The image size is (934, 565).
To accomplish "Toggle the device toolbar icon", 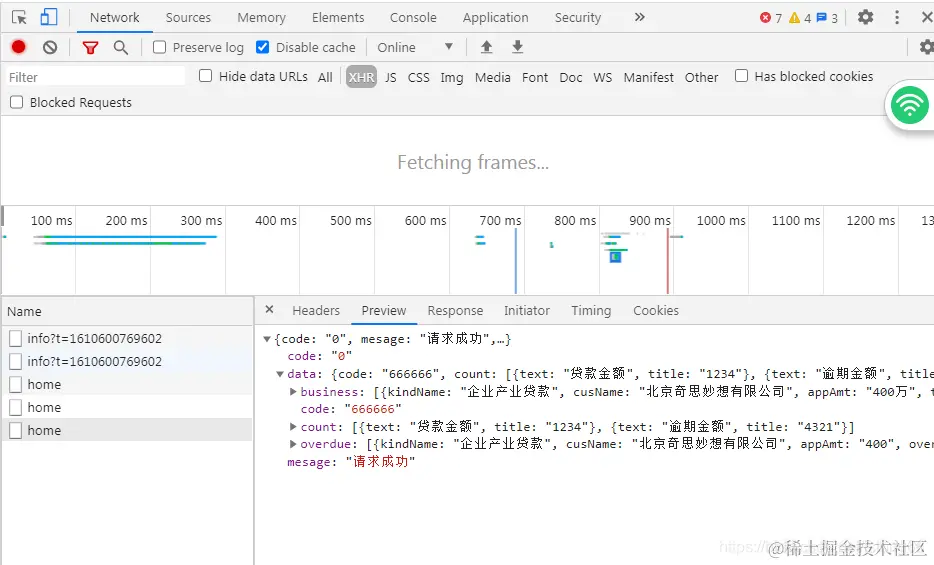I will [48, 17].
